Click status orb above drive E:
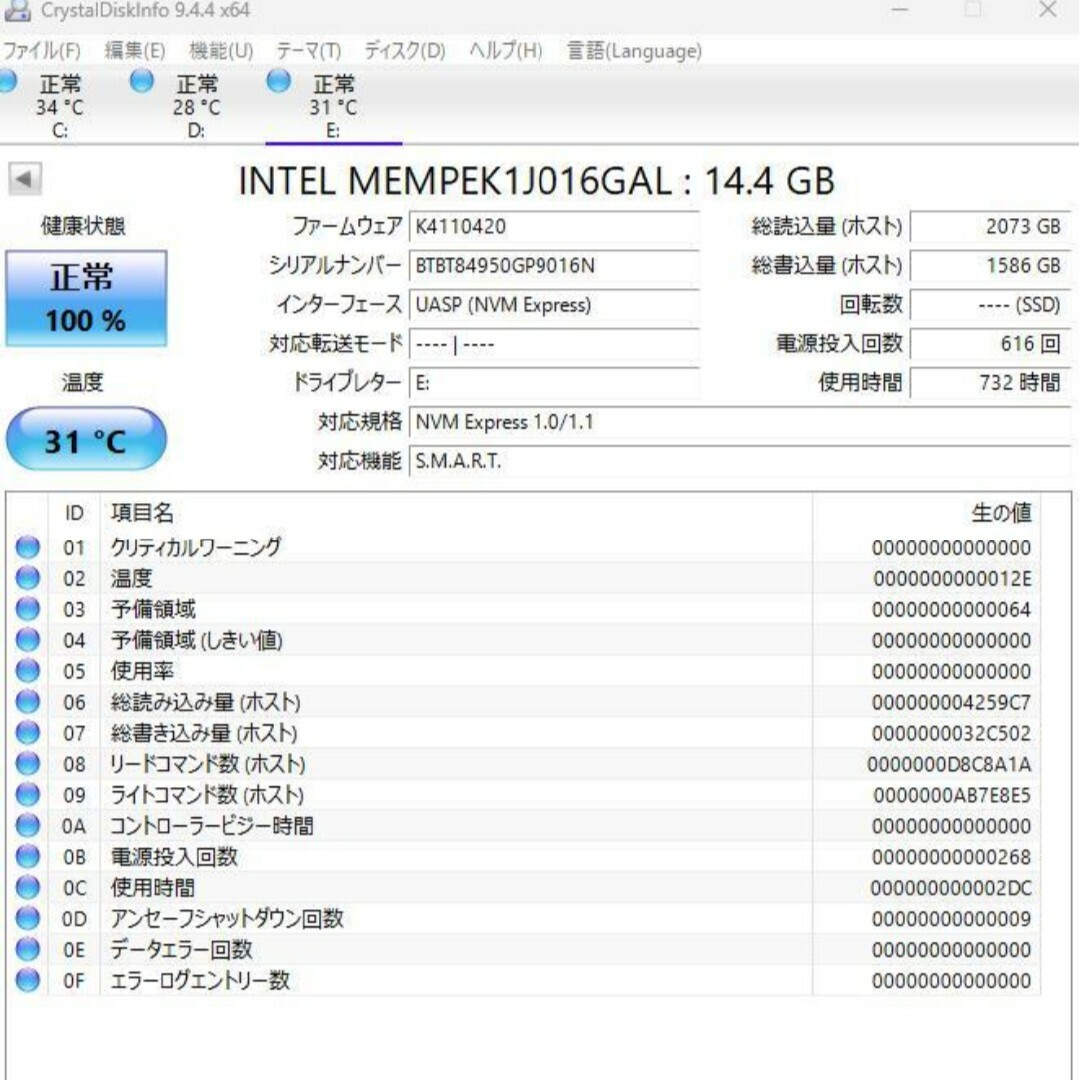Viewport: 1080px width, 1080px height. coord(278,81)
